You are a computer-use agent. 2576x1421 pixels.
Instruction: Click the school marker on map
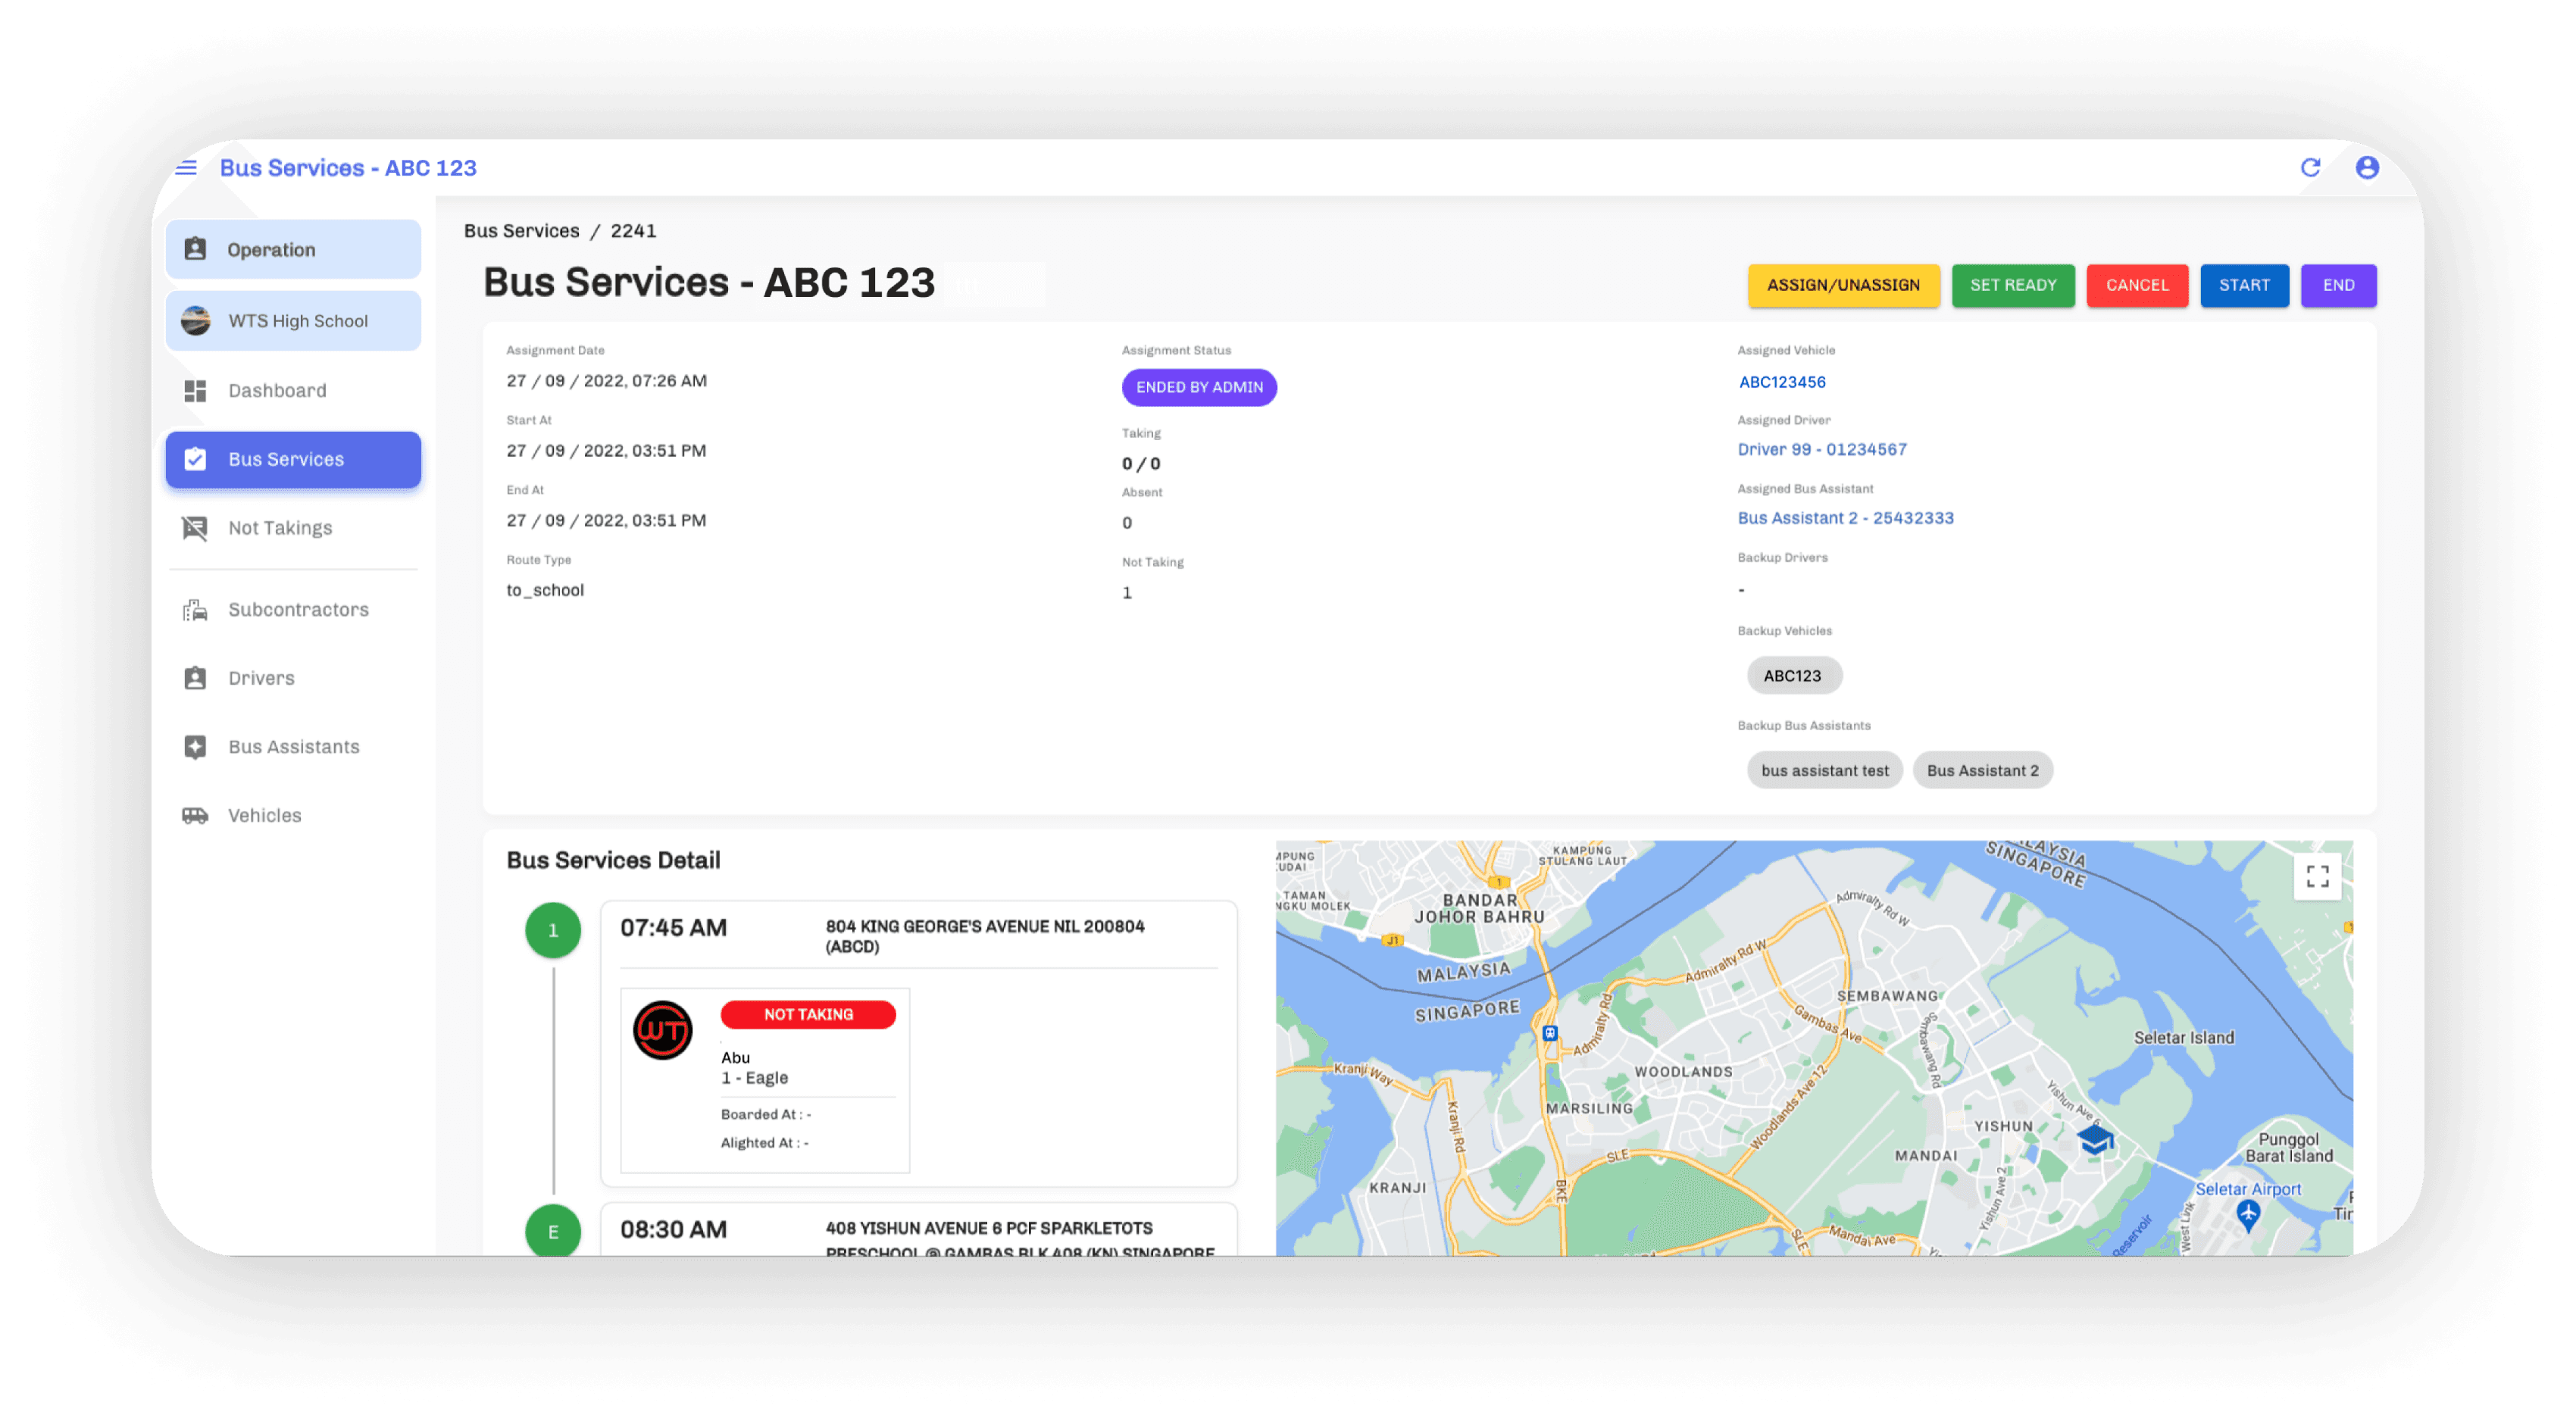pos(2095,1138)
